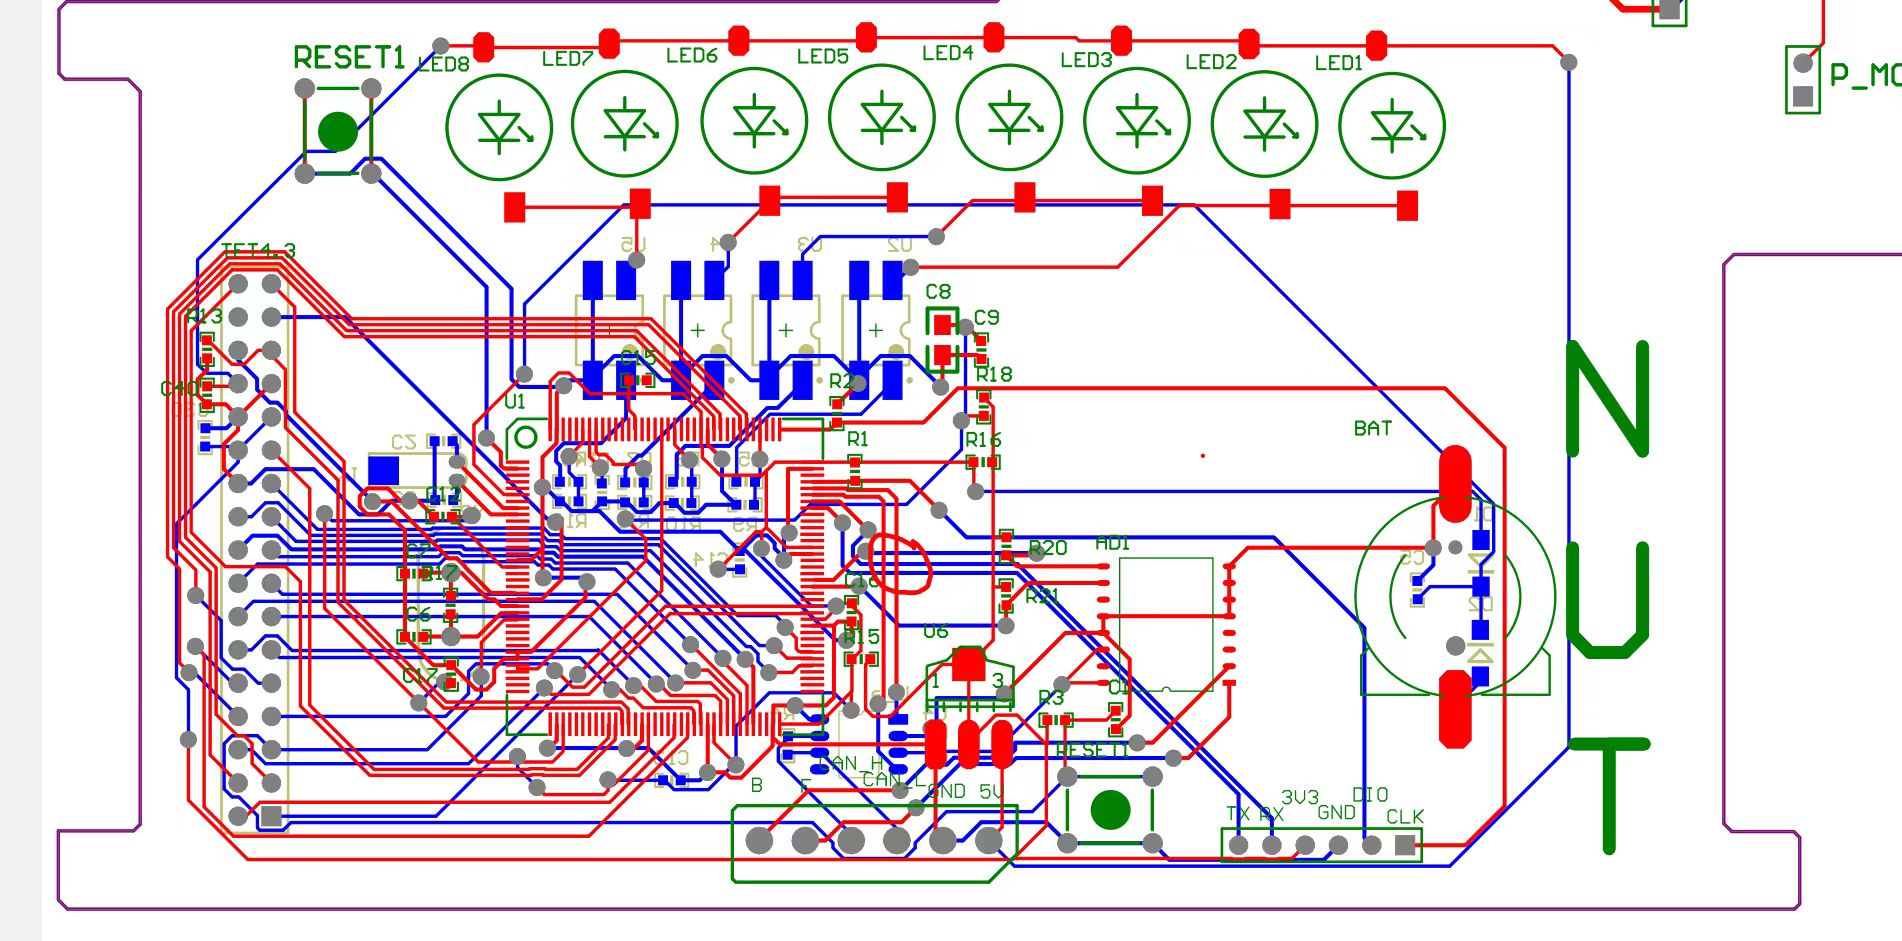Click the lower RESET push button footprint

coord(1110,810)
